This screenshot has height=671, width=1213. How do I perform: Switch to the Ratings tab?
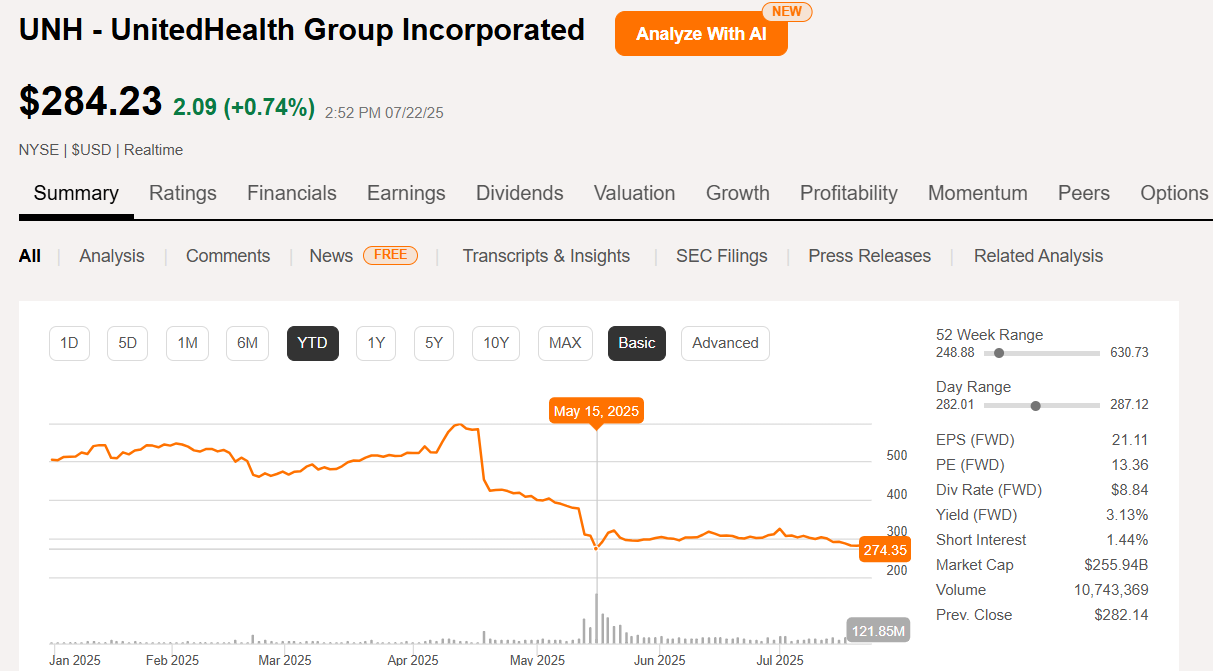(x=183, y=193)
